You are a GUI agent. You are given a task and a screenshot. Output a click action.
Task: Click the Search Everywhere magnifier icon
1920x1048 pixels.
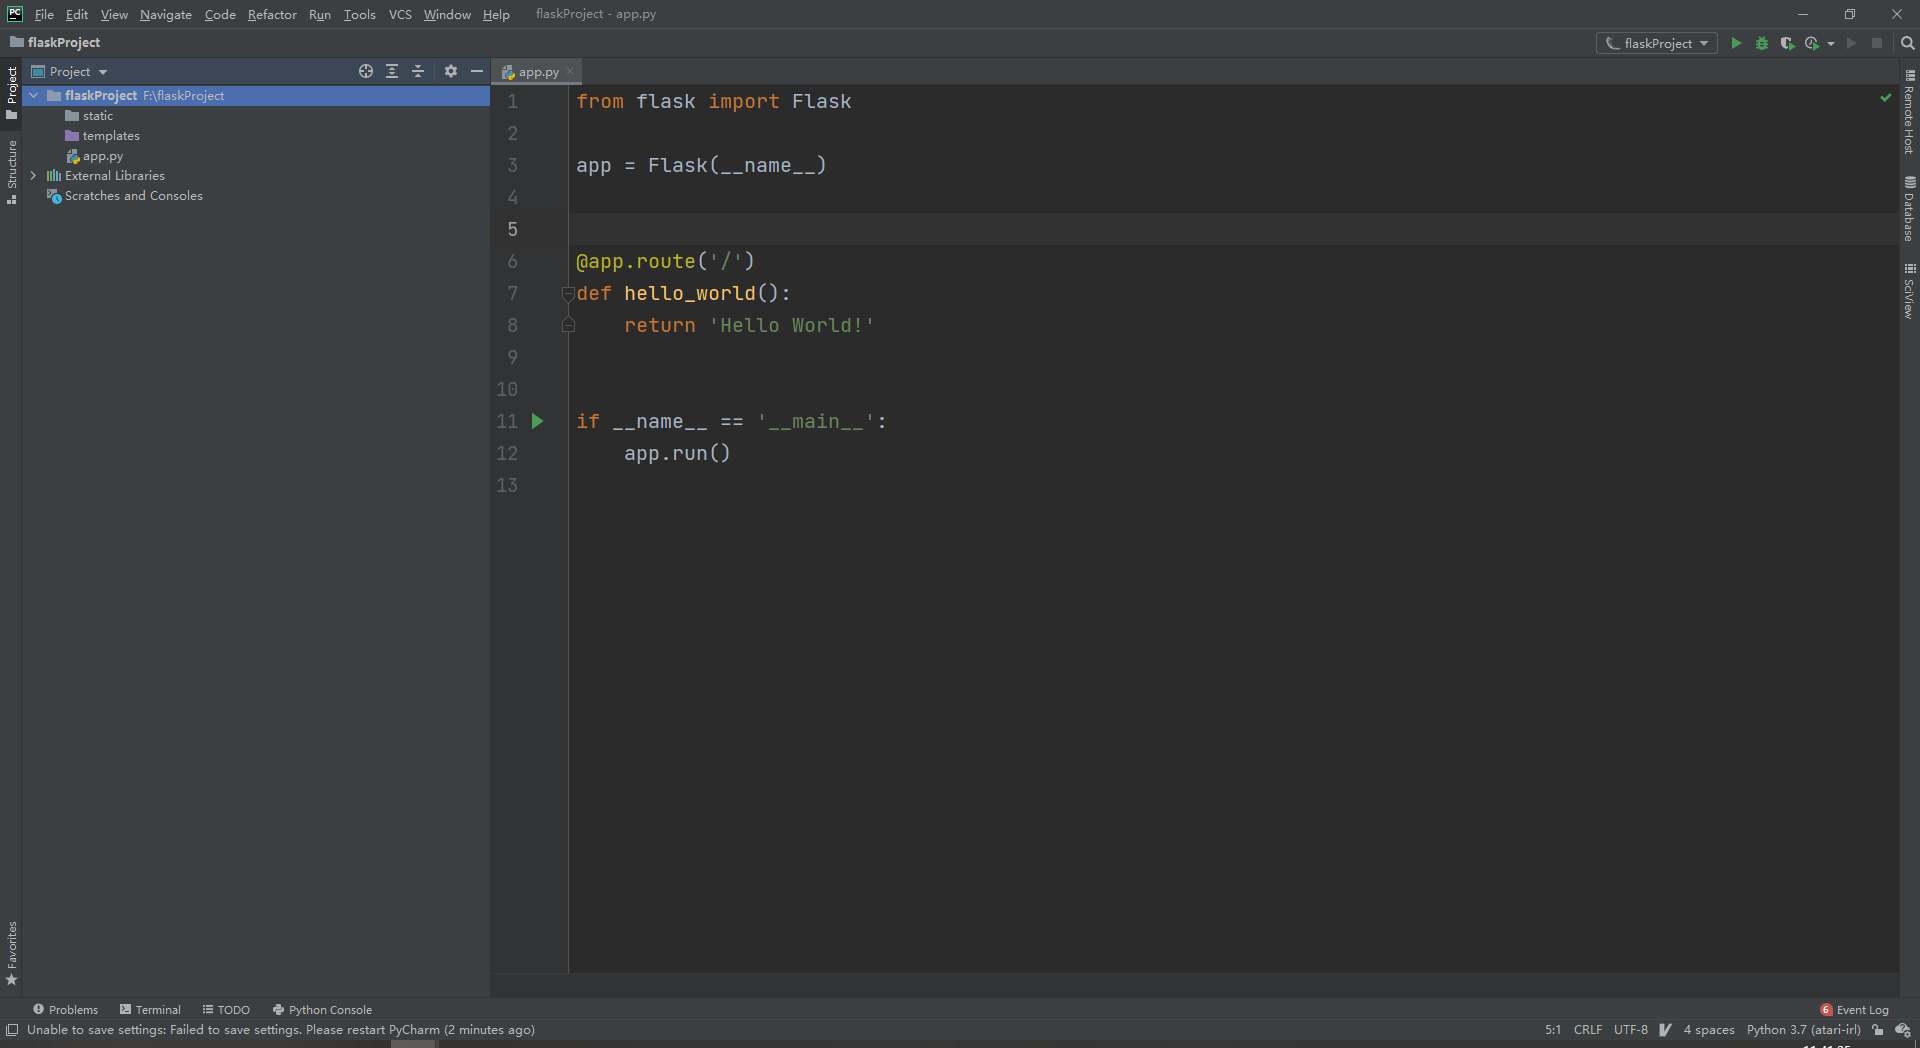point(1907,43)
